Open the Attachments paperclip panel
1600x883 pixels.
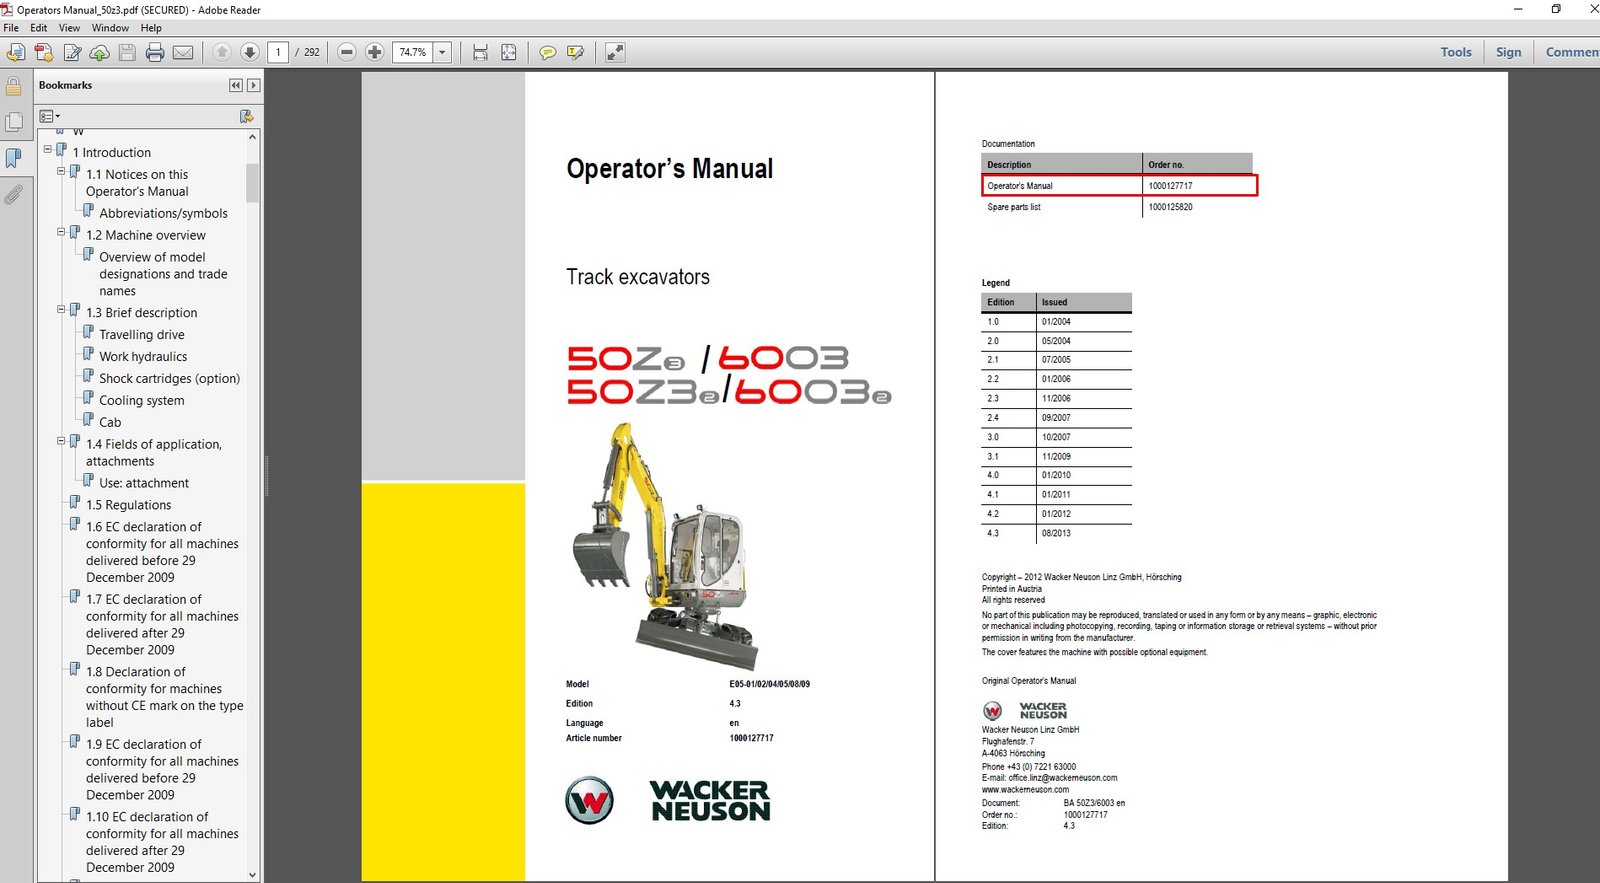pos(13,194)
